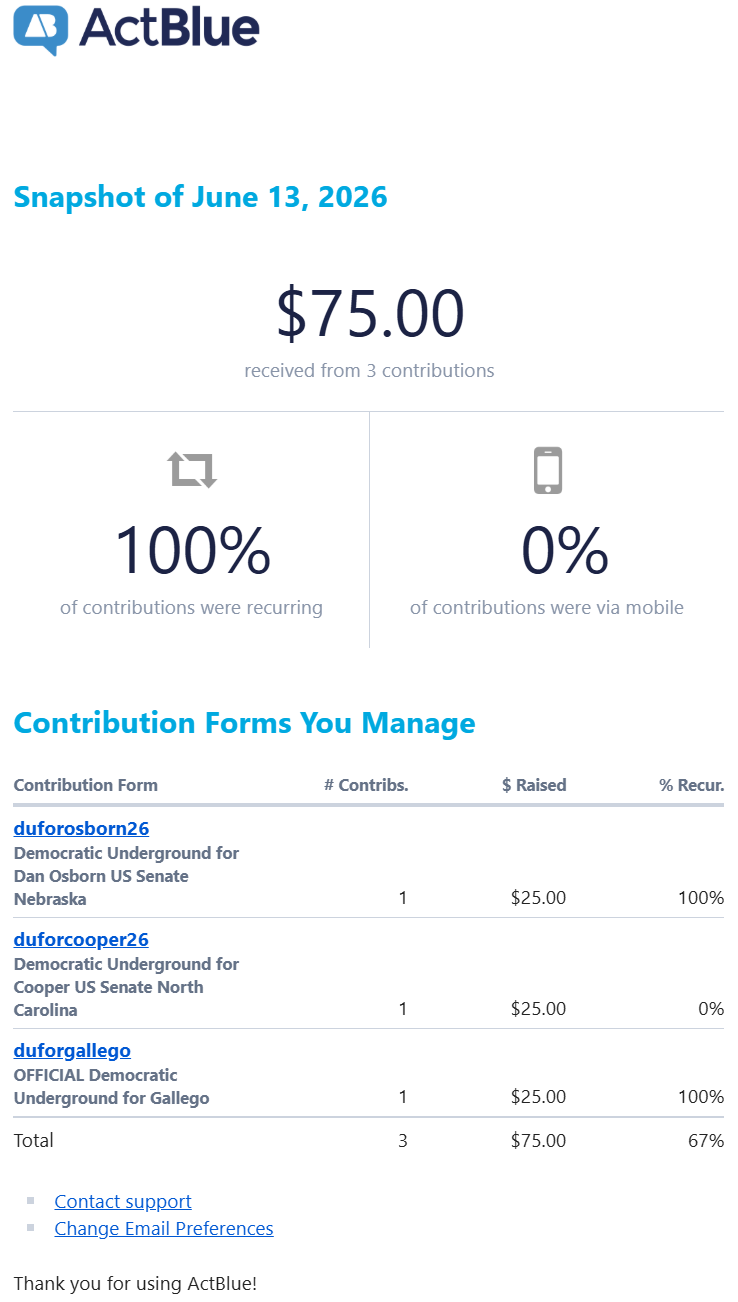
Task: Click the 100% recurring contributions figure
Action: (x=192, y=551)
